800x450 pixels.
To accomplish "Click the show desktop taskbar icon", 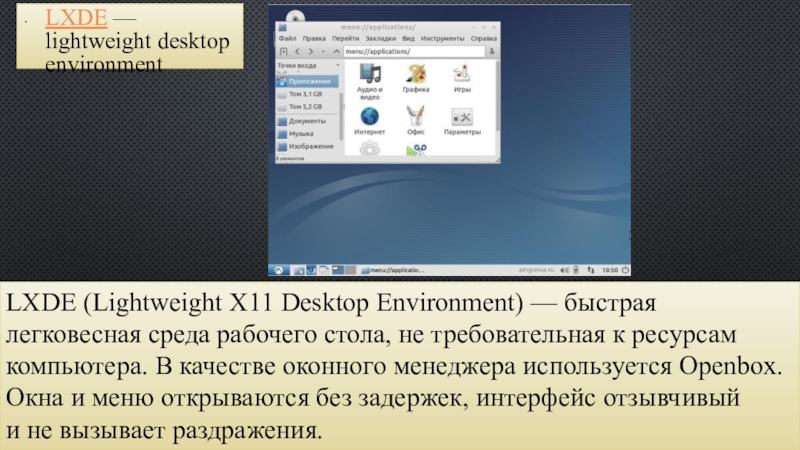I will click(324, 270).
